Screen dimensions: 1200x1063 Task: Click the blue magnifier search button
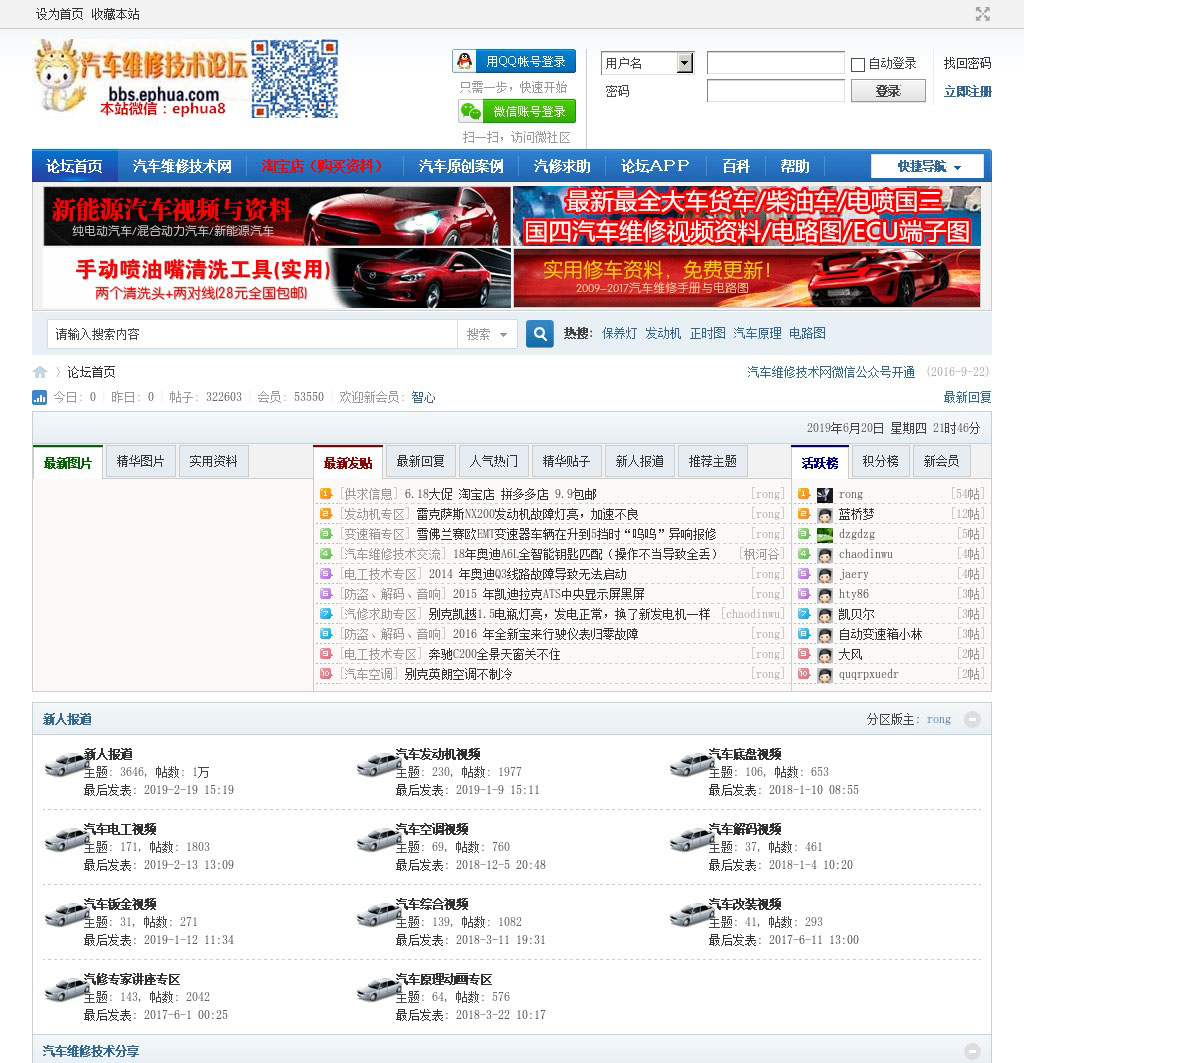[540, 334]
